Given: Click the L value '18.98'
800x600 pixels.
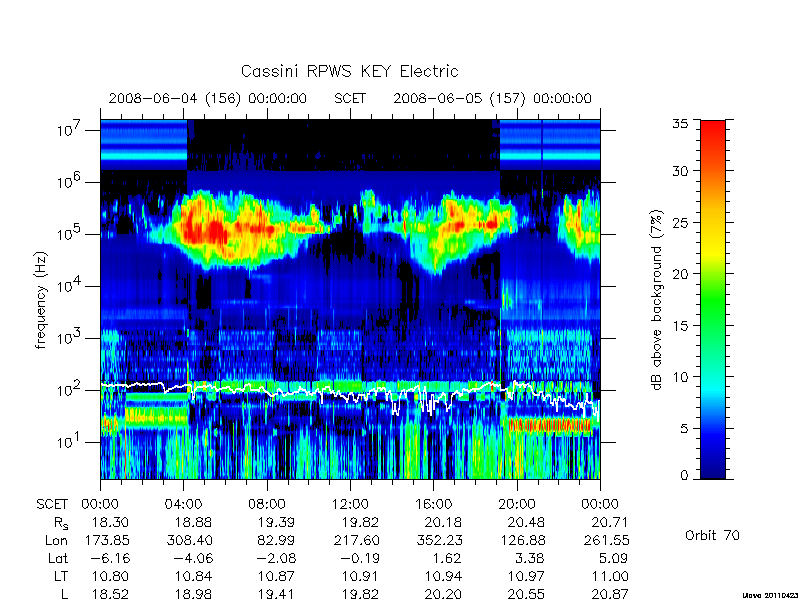Looking at the screenshot, I should 193,594.
